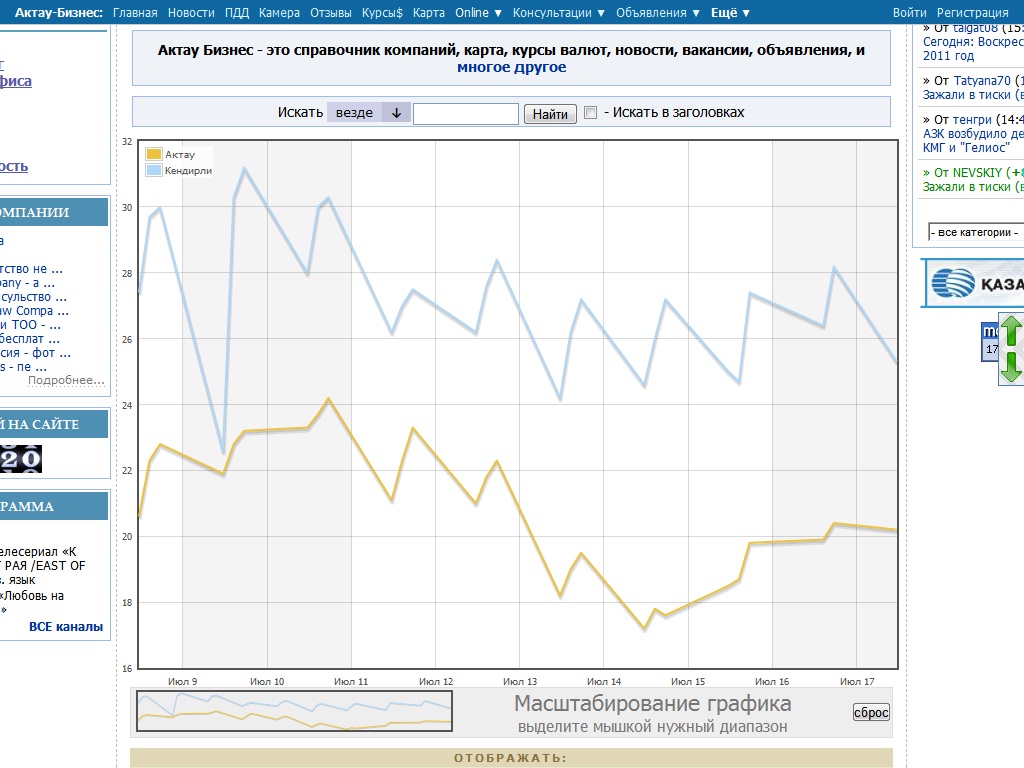Open the Карта page
Image resolution: width=1024 pixels, height=768 pixels.
(x=428, y=12)
